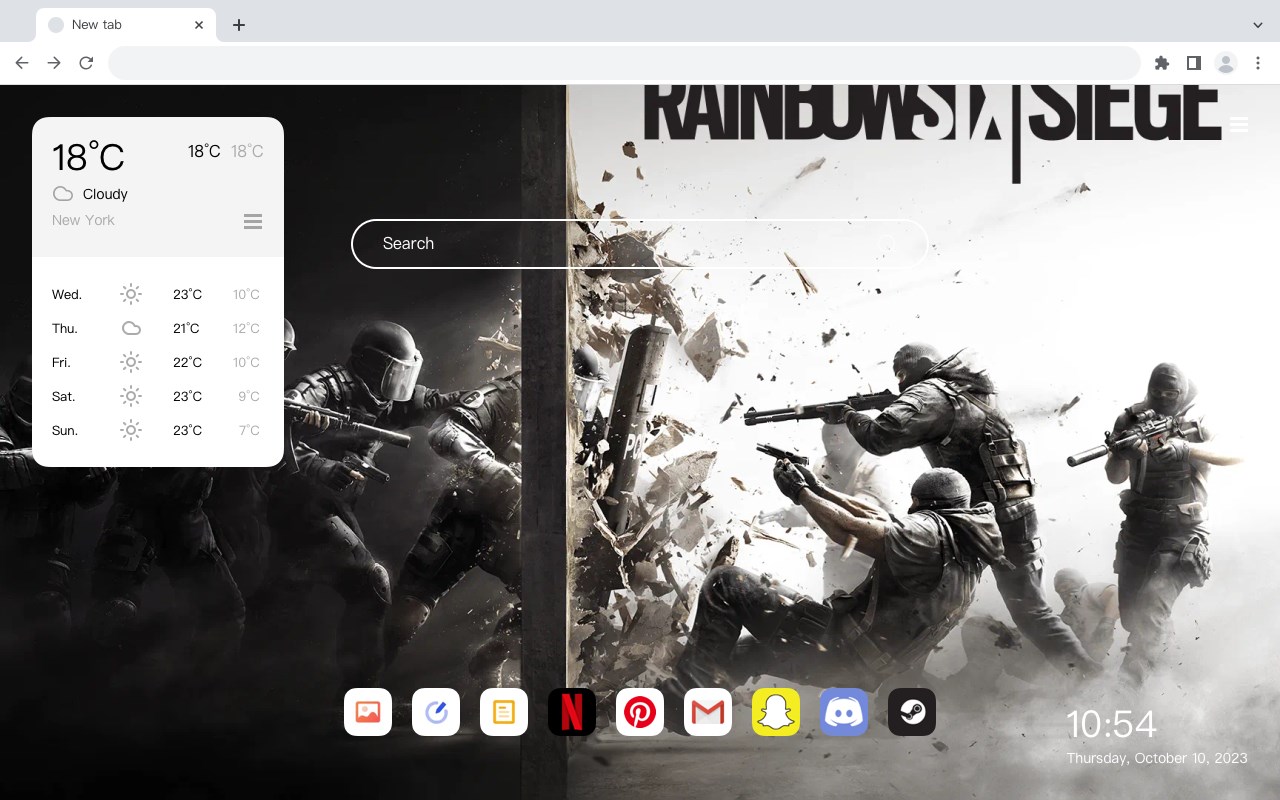The image size is (1280, 800).
Task: Open the Extensions puzzle icon
Action: [1162, 63]
